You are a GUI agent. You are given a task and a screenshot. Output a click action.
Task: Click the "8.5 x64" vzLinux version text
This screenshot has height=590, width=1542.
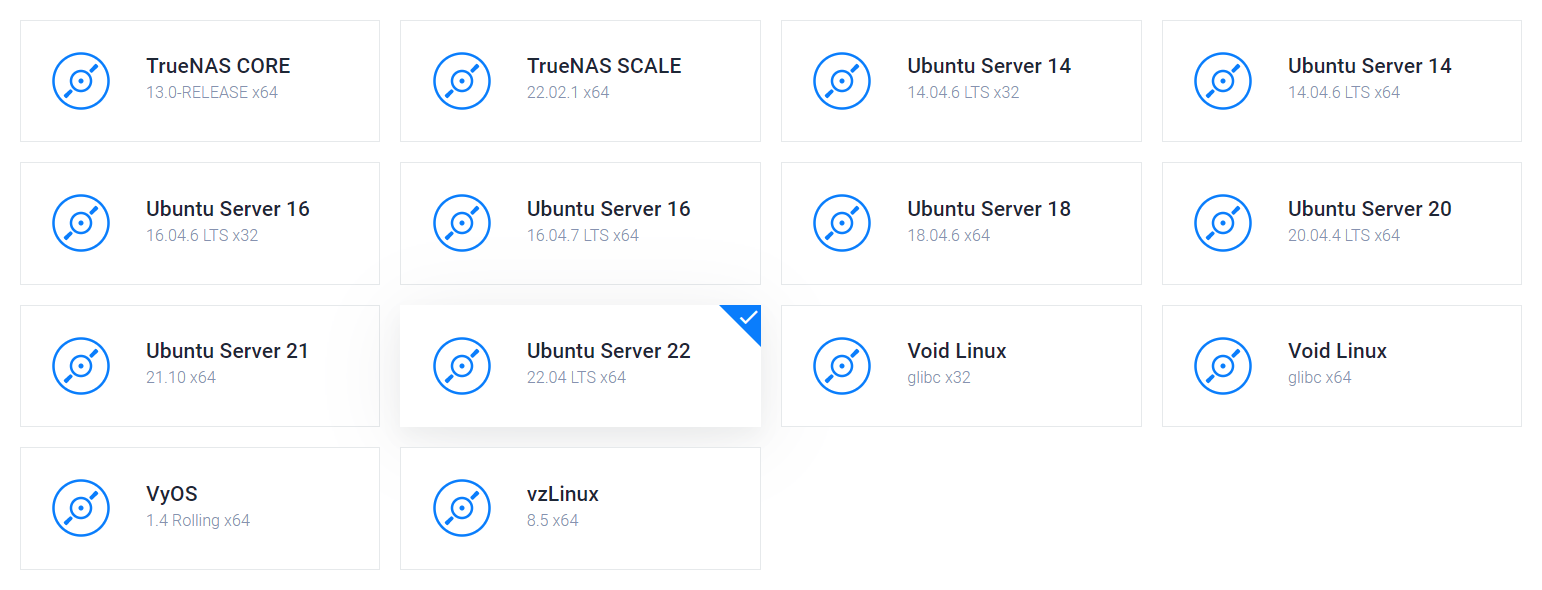pos(553,520)
